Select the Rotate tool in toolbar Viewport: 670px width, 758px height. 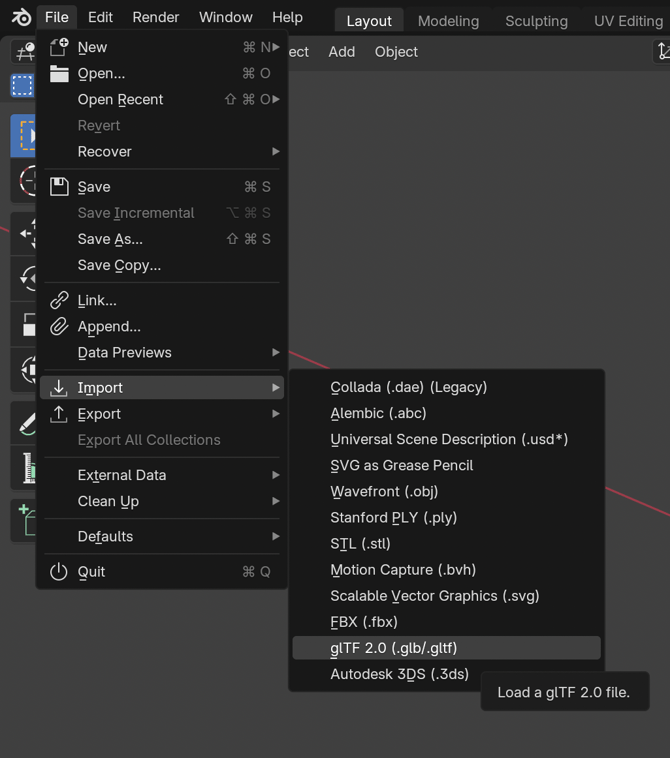24,278
